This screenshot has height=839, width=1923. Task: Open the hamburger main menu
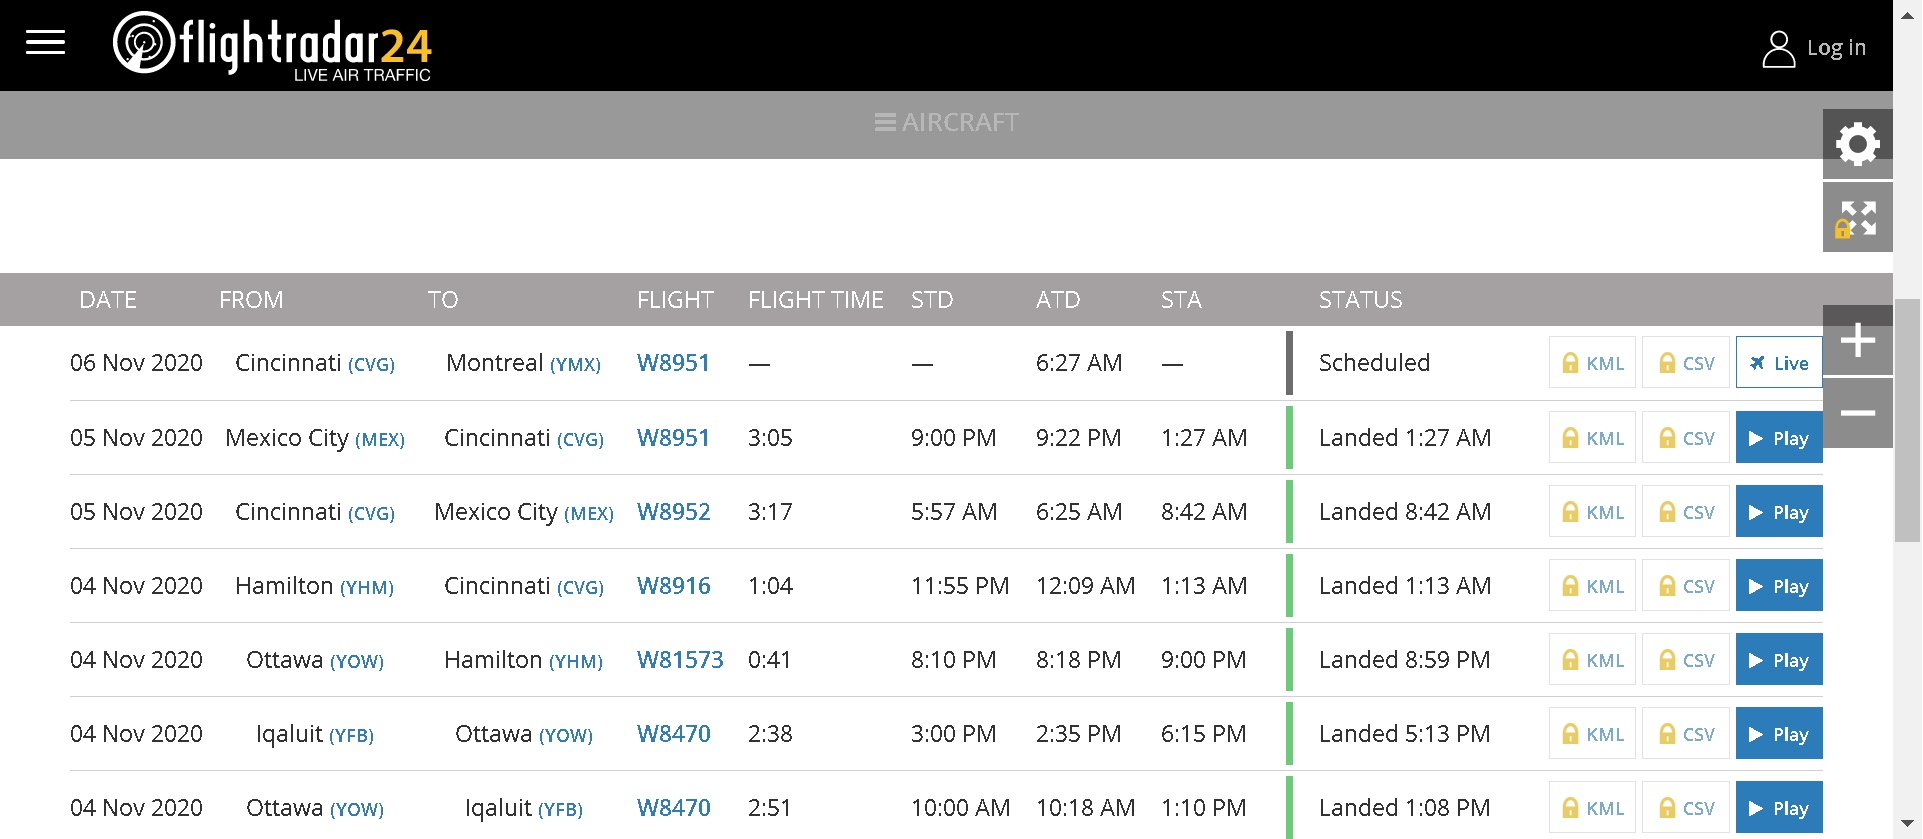(x=45, y=42)
